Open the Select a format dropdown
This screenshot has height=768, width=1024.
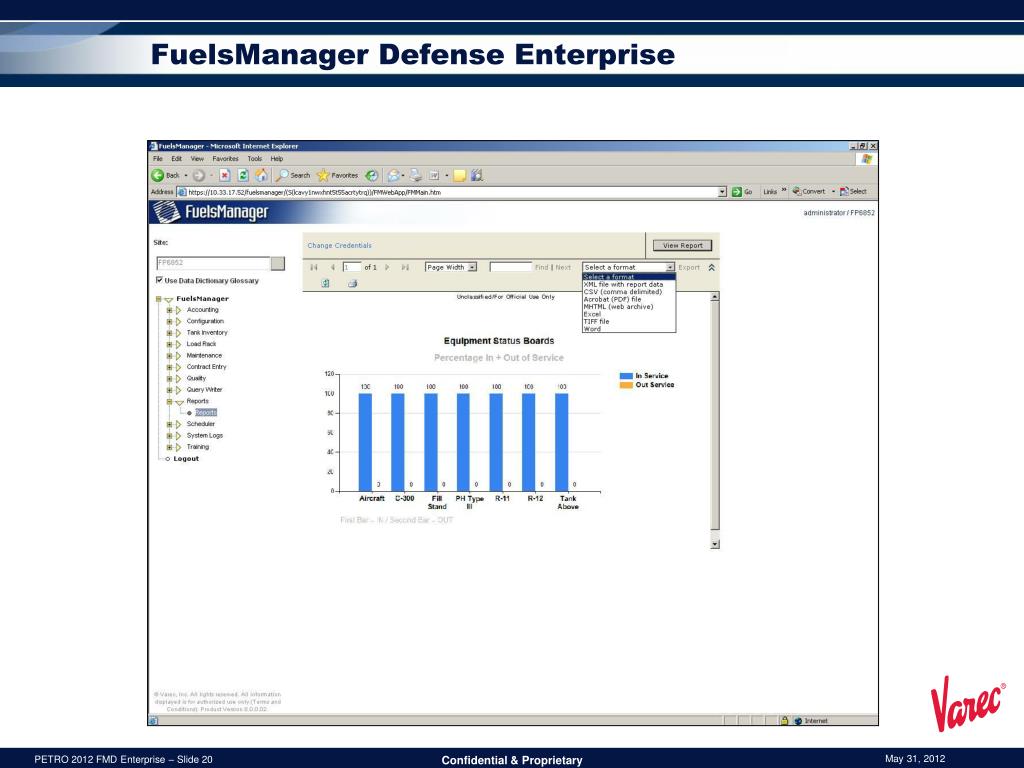click(x=670, y=267)
